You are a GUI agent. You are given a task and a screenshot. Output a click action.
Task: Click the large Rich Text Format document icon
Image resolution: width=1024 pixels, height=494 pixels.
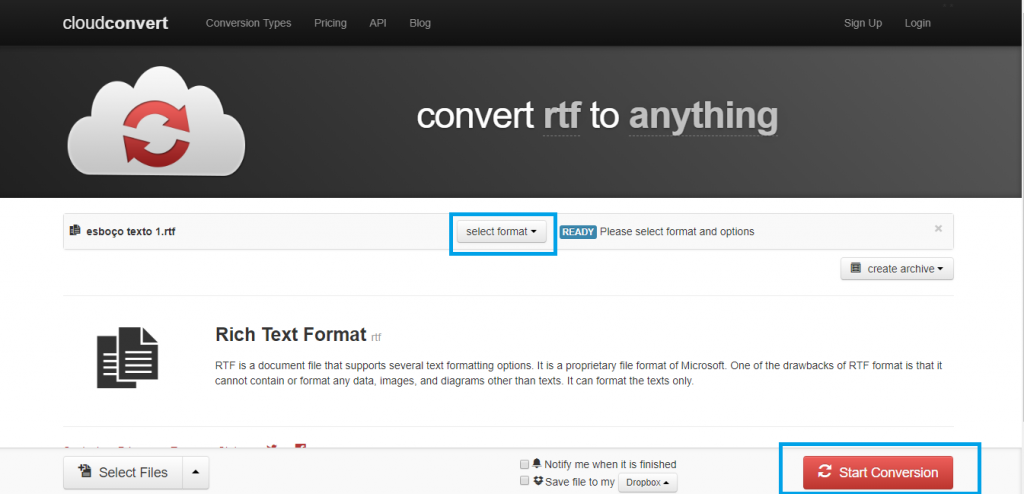point(127,357)
